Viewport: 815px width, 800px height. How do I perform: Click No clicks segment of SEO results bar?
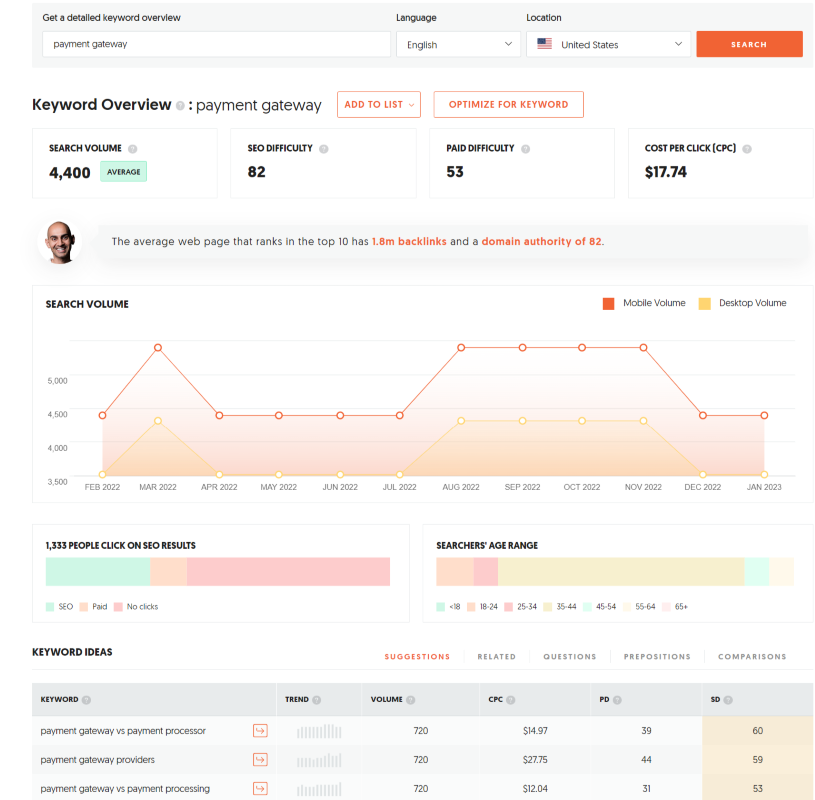288,572
